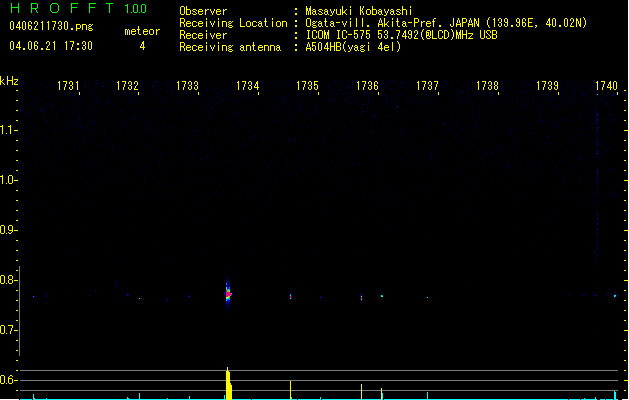629x400 pixels.
Task: Click the 0.7 kHz frequency label
Action: coord(8,330)
